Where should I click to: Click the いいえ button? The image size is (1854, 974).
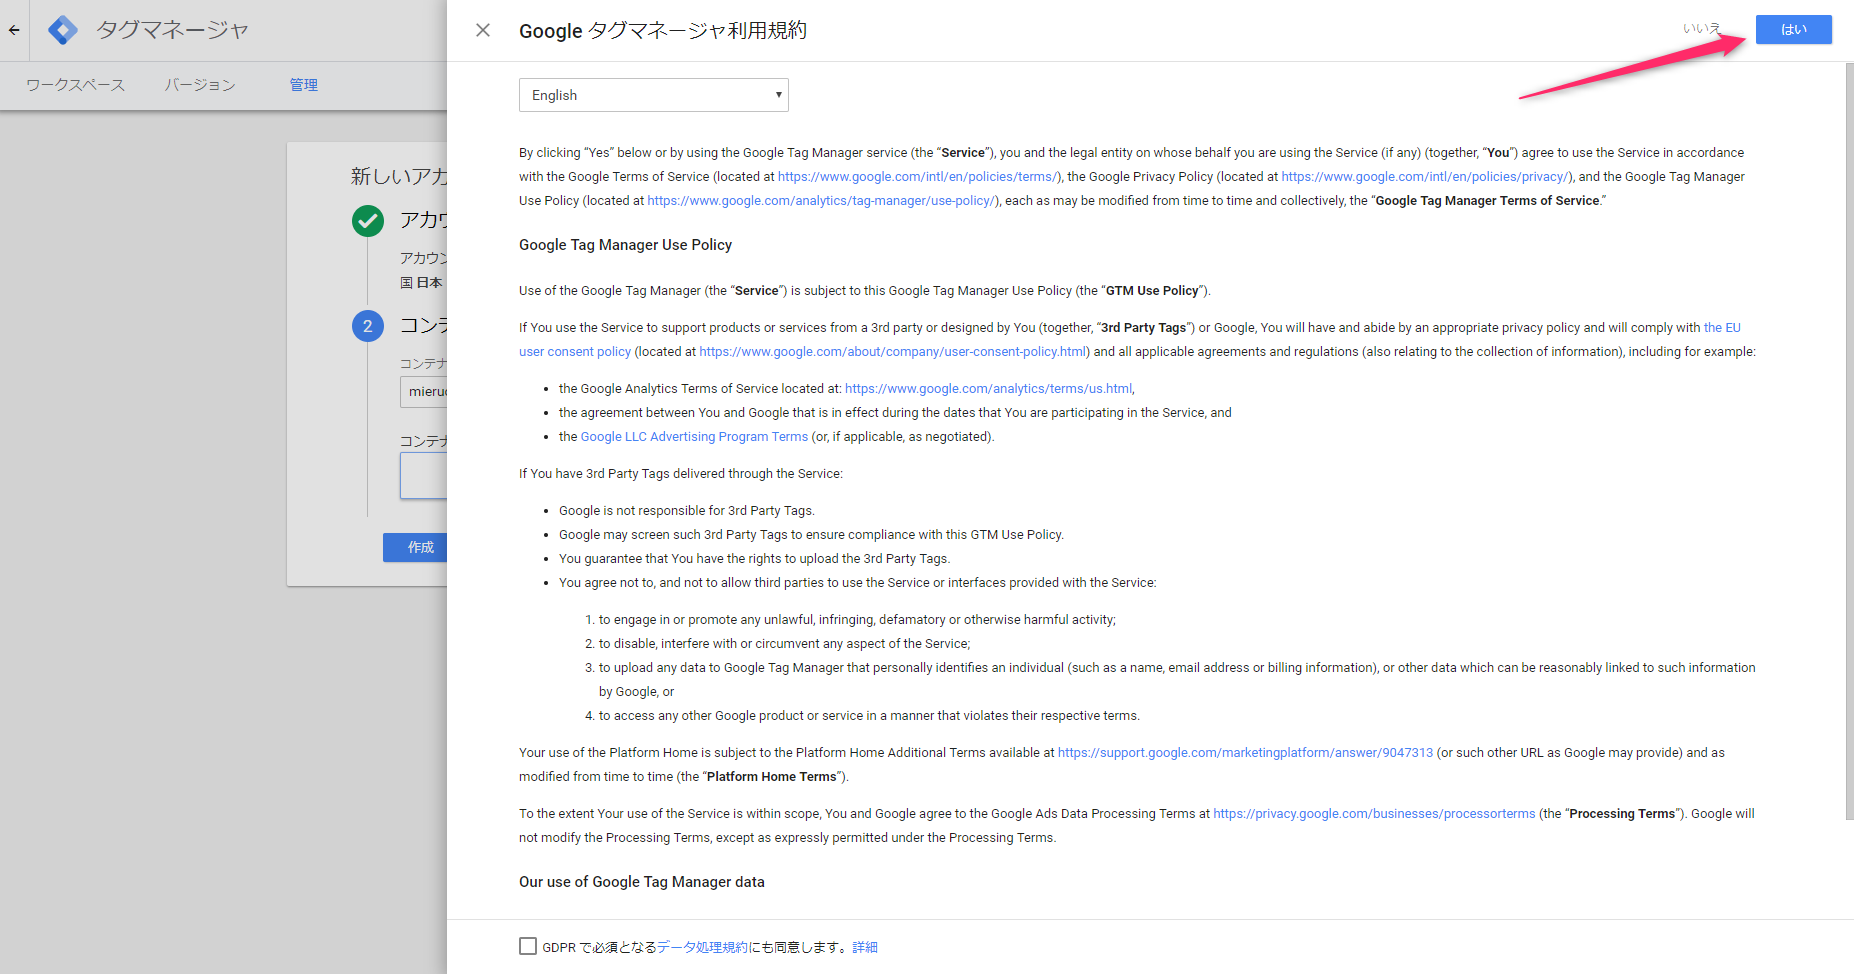tap(1701, 29)
